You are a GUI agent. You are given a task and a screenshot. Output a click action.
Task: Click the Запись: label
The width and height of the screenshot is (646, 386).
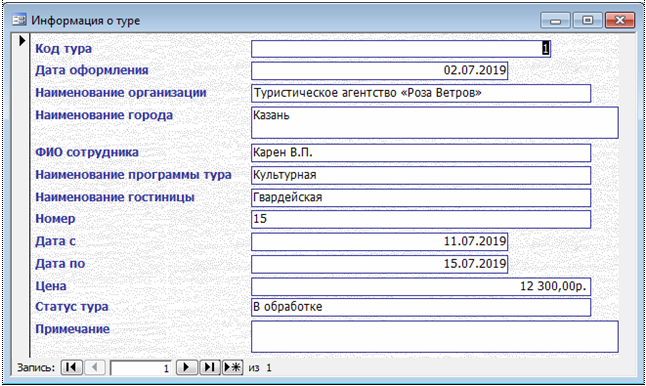[x=36, y=367]
